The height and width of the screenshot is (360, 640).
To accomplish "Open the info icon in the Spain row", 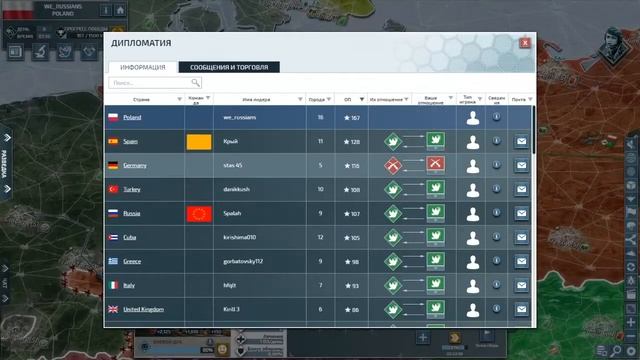I will coord(496,141).
